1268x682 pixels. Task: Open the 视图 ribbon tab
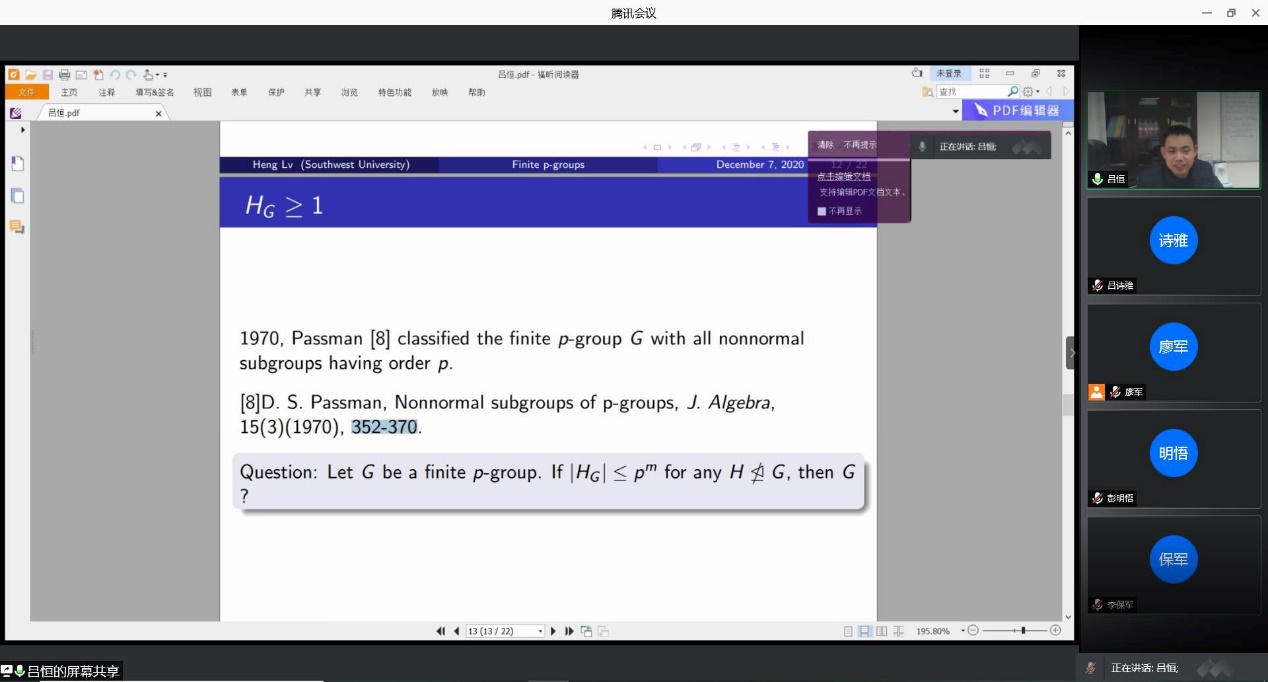202,92
